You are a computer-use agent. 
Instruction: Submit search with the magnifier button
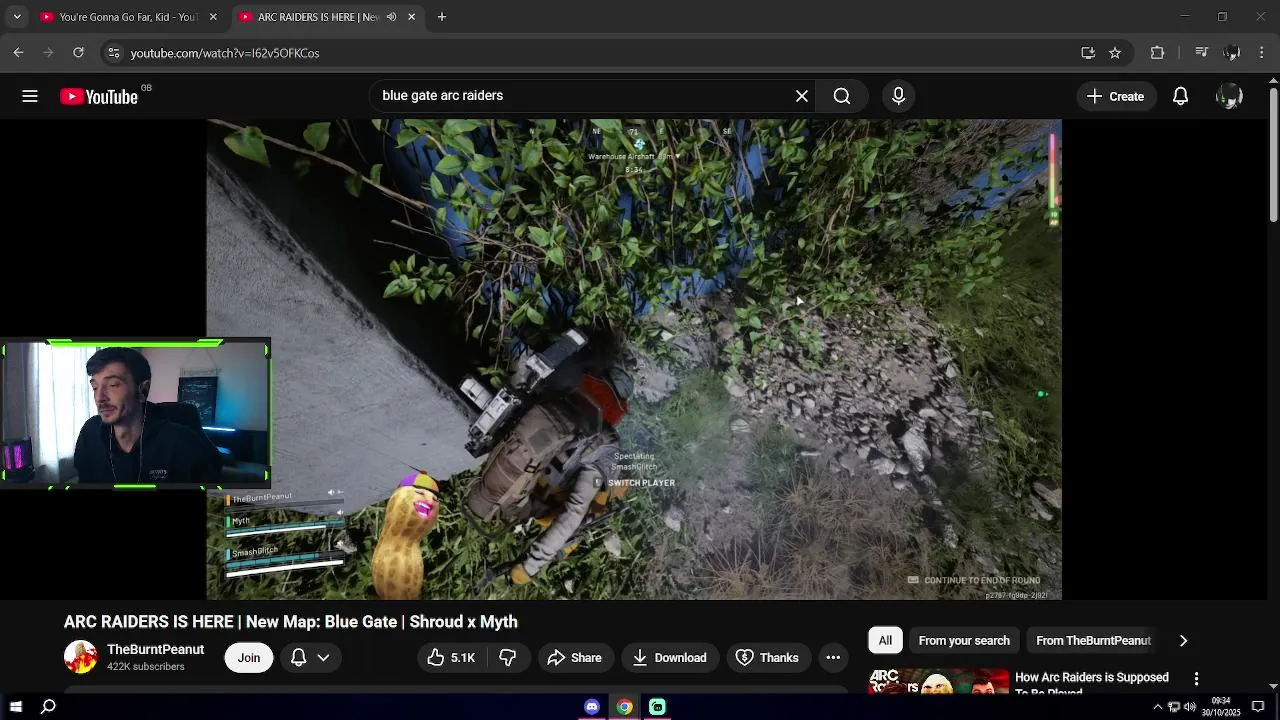coord(842,96)
